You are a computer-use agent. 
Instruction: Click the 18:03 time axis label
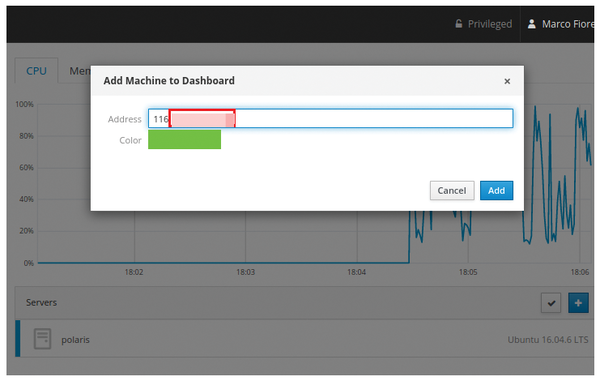click(245, 272)
